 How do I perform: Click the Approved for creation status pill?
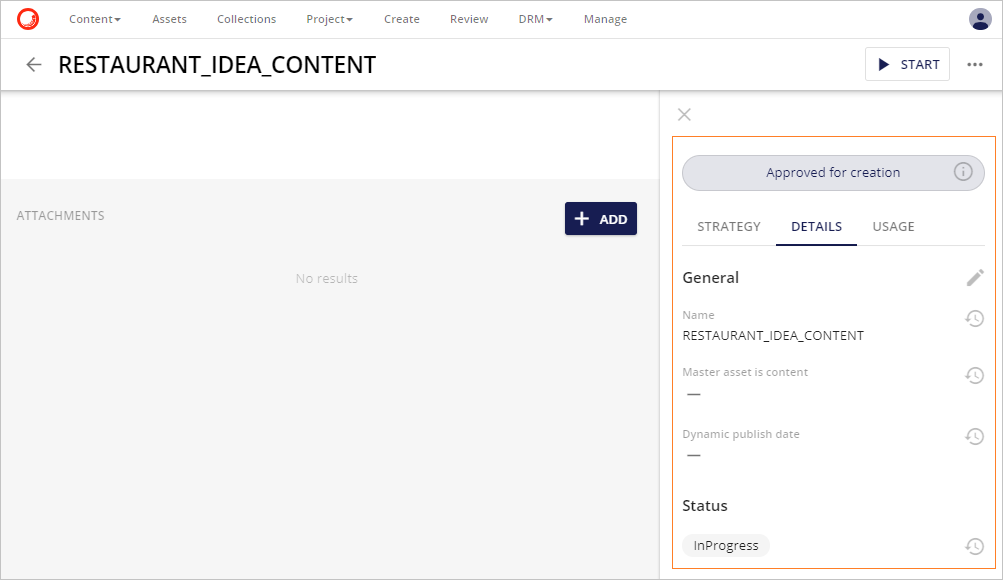[x=833, y=172]
